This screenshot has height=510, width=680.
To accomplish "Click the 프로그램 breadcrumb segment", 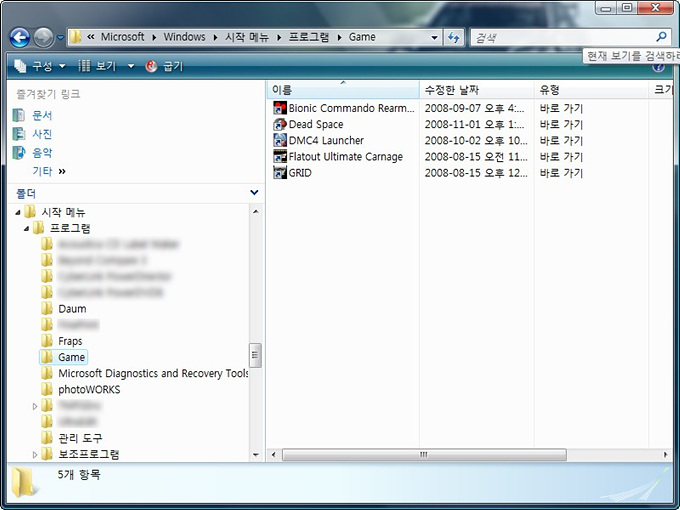I will 309,37.
